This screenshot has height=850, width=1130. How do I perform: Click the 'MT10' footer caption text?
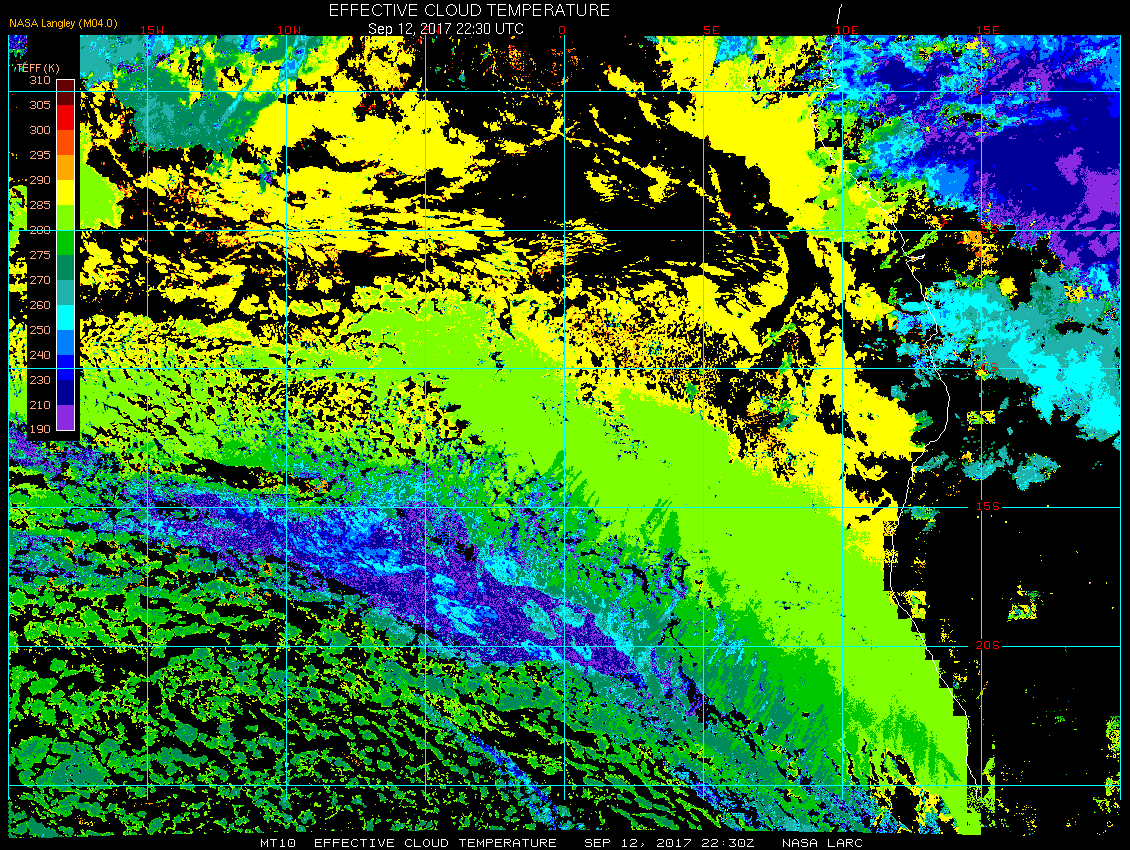click(x=278, y=843)
